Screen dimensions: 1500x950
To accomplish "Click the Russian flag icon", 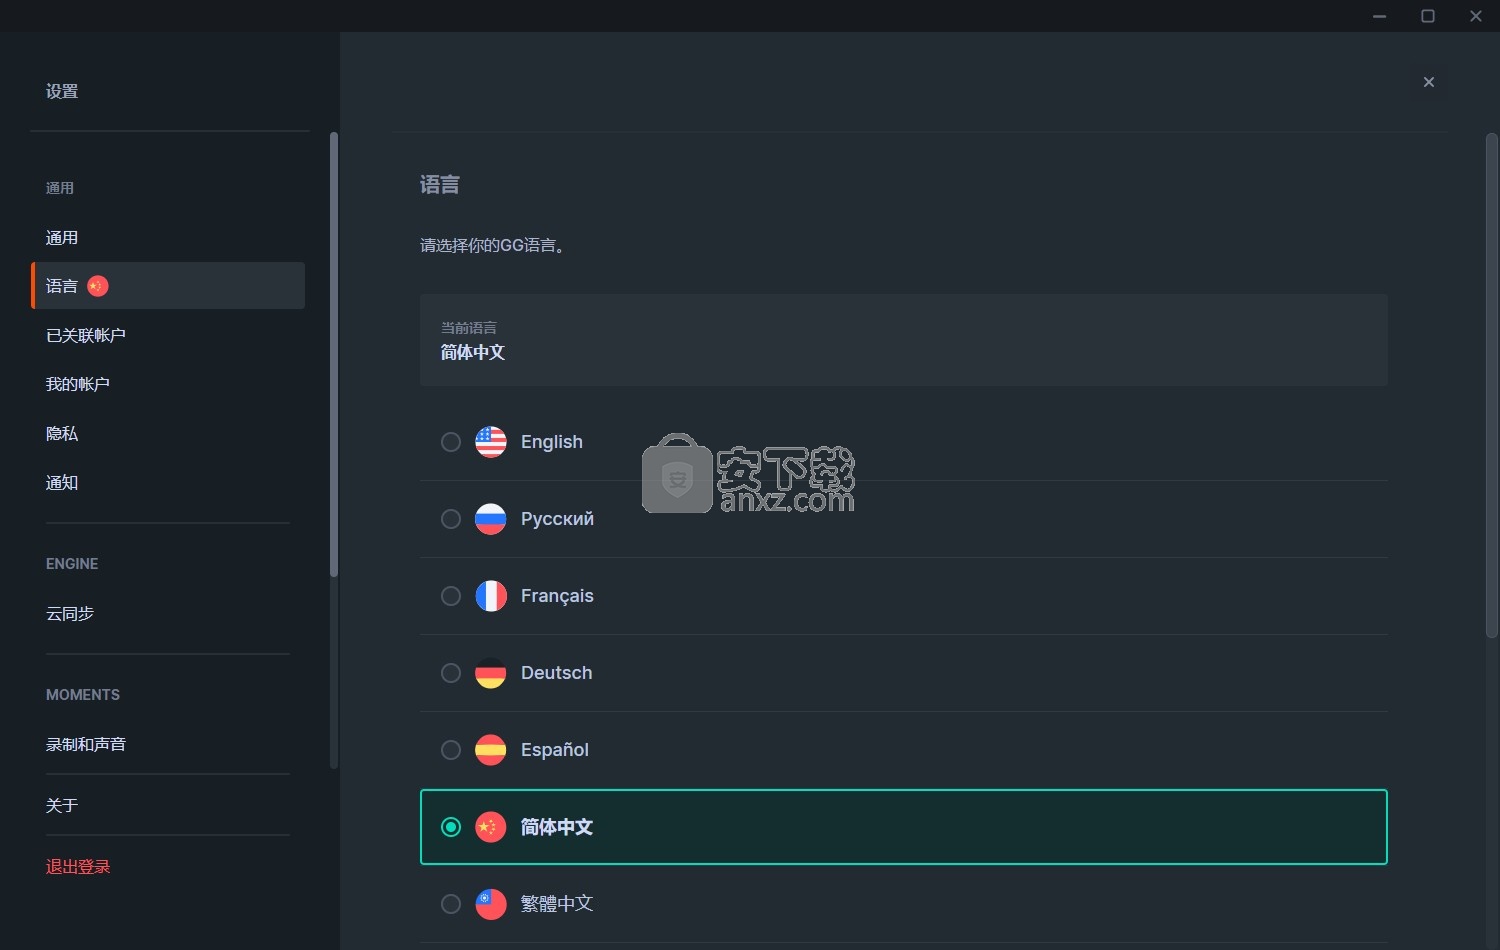I will click(x=490, y=519).
